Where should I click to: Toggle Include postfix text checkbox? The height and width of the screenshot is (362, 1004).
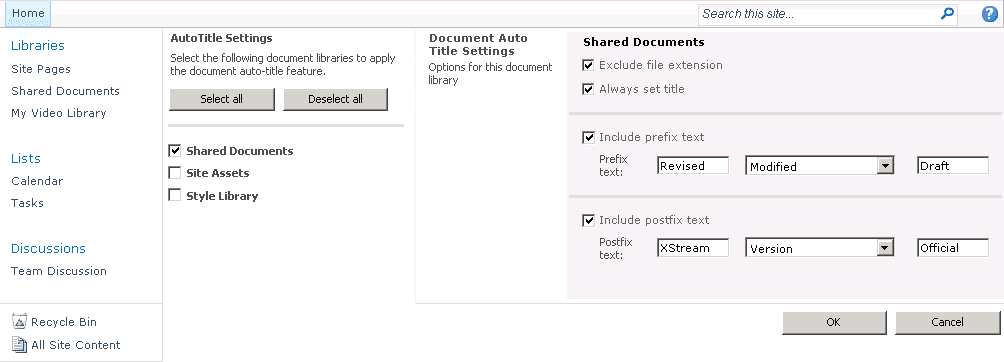[x=588, y=220]
